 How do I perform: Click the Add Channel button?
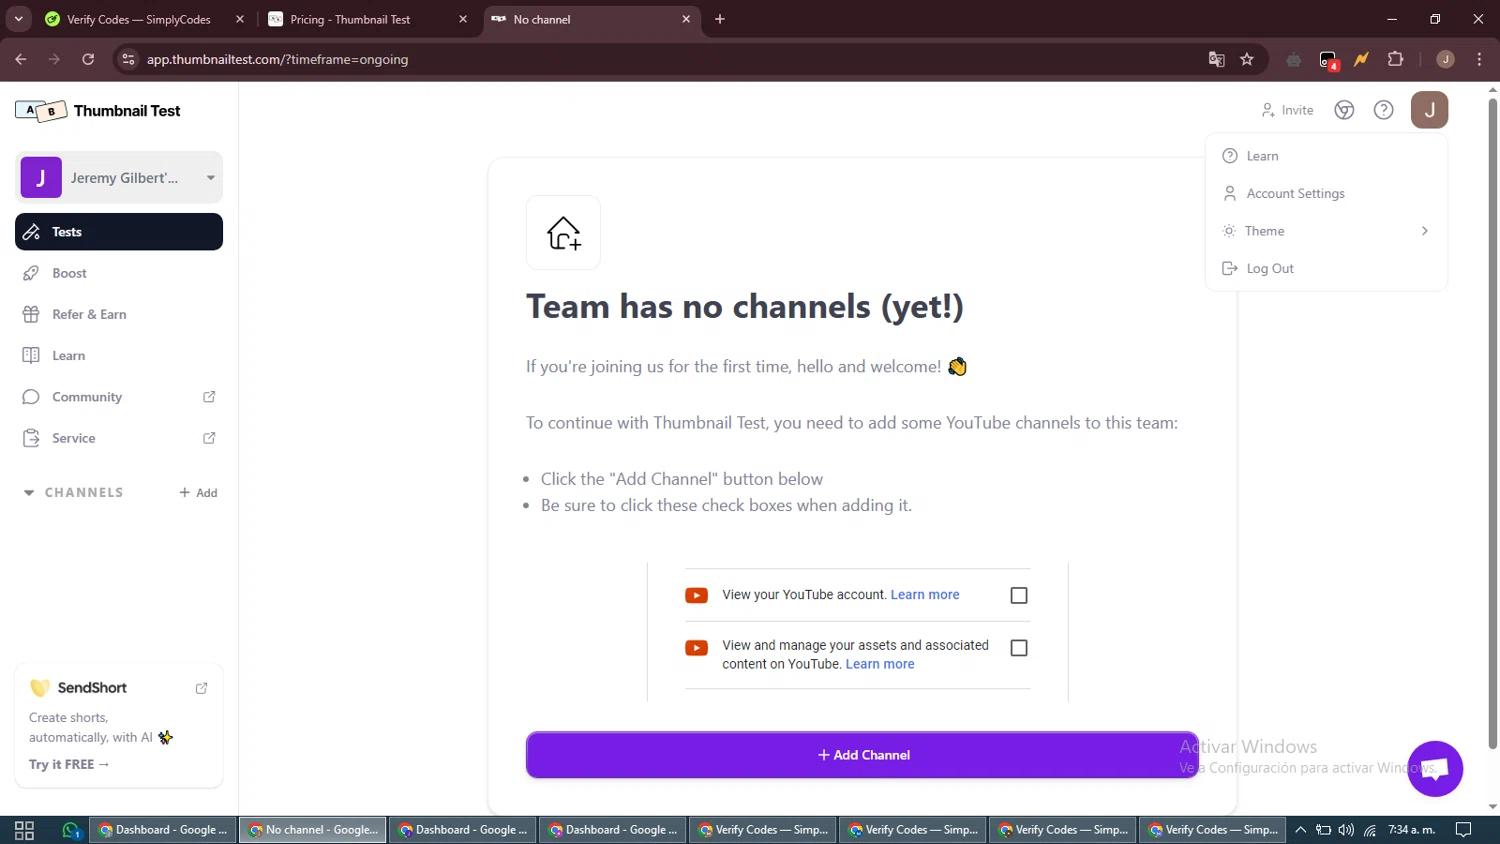pos(862,755)
